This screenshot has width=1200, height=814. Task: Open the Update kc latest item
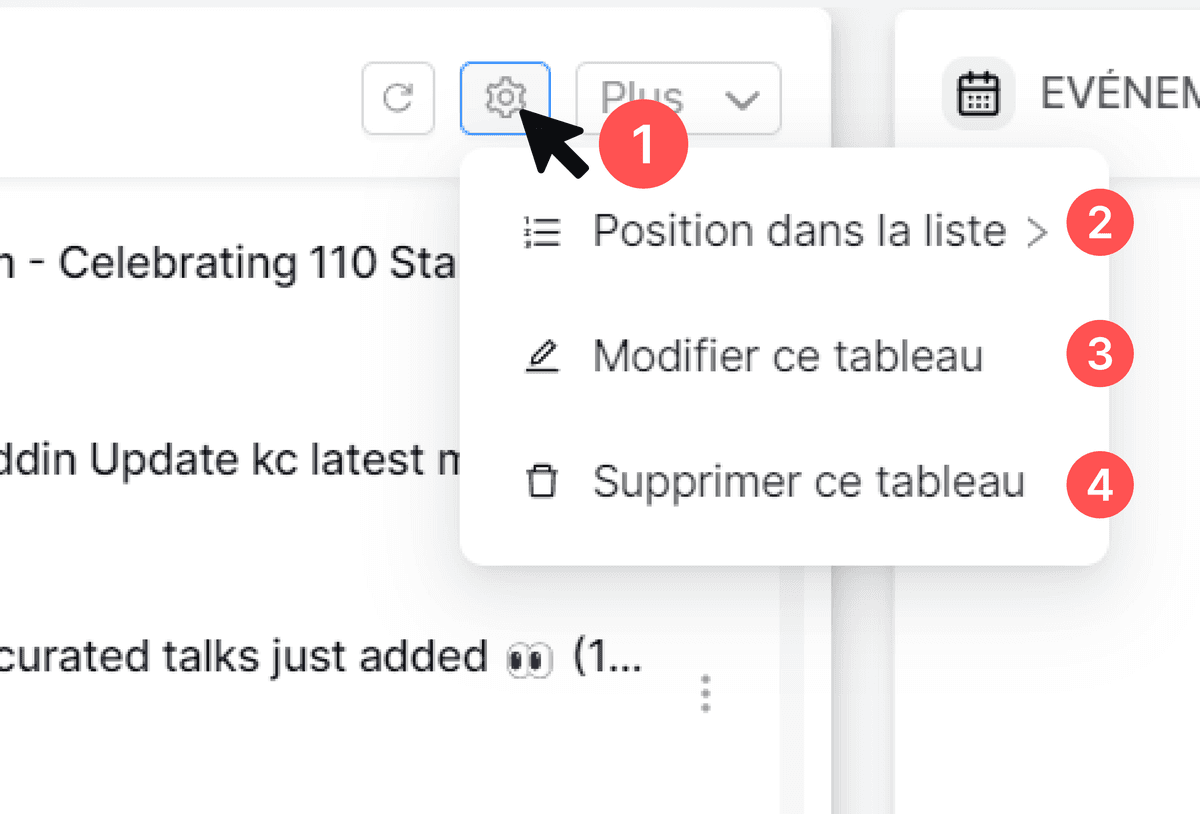coord(230,460)
